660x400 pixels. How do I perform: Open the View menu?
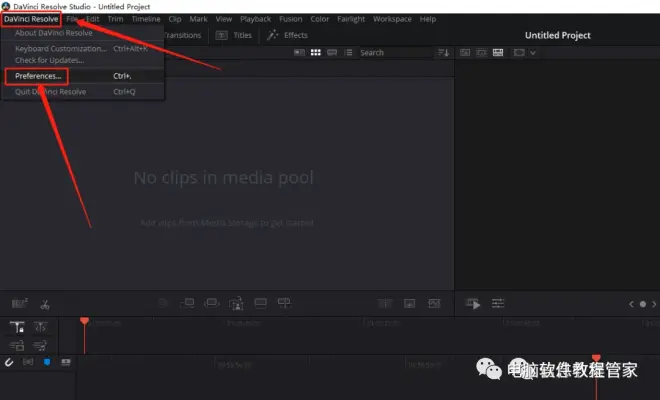coord(224,19)
